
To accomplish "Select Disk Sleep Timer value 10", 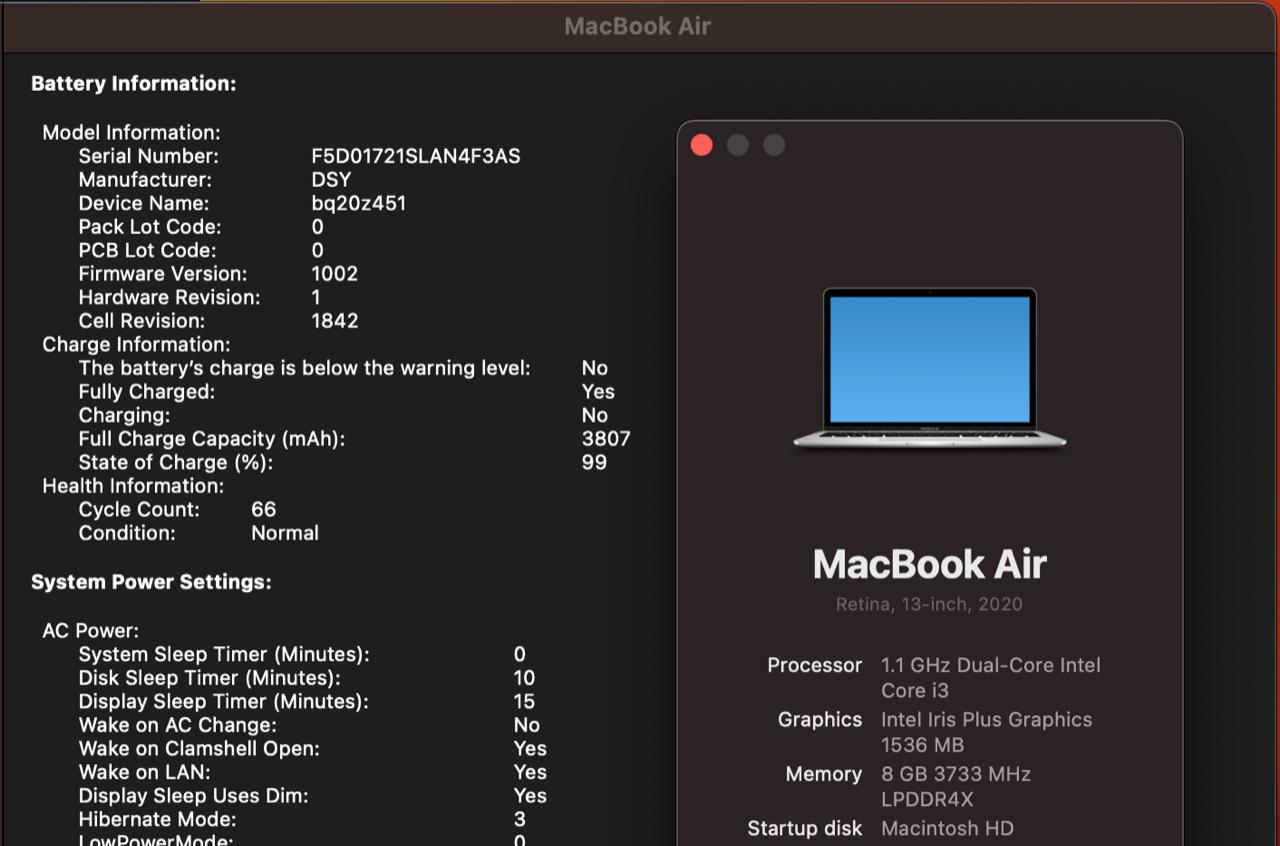I will pyautogui.click(x=524, y=678).
